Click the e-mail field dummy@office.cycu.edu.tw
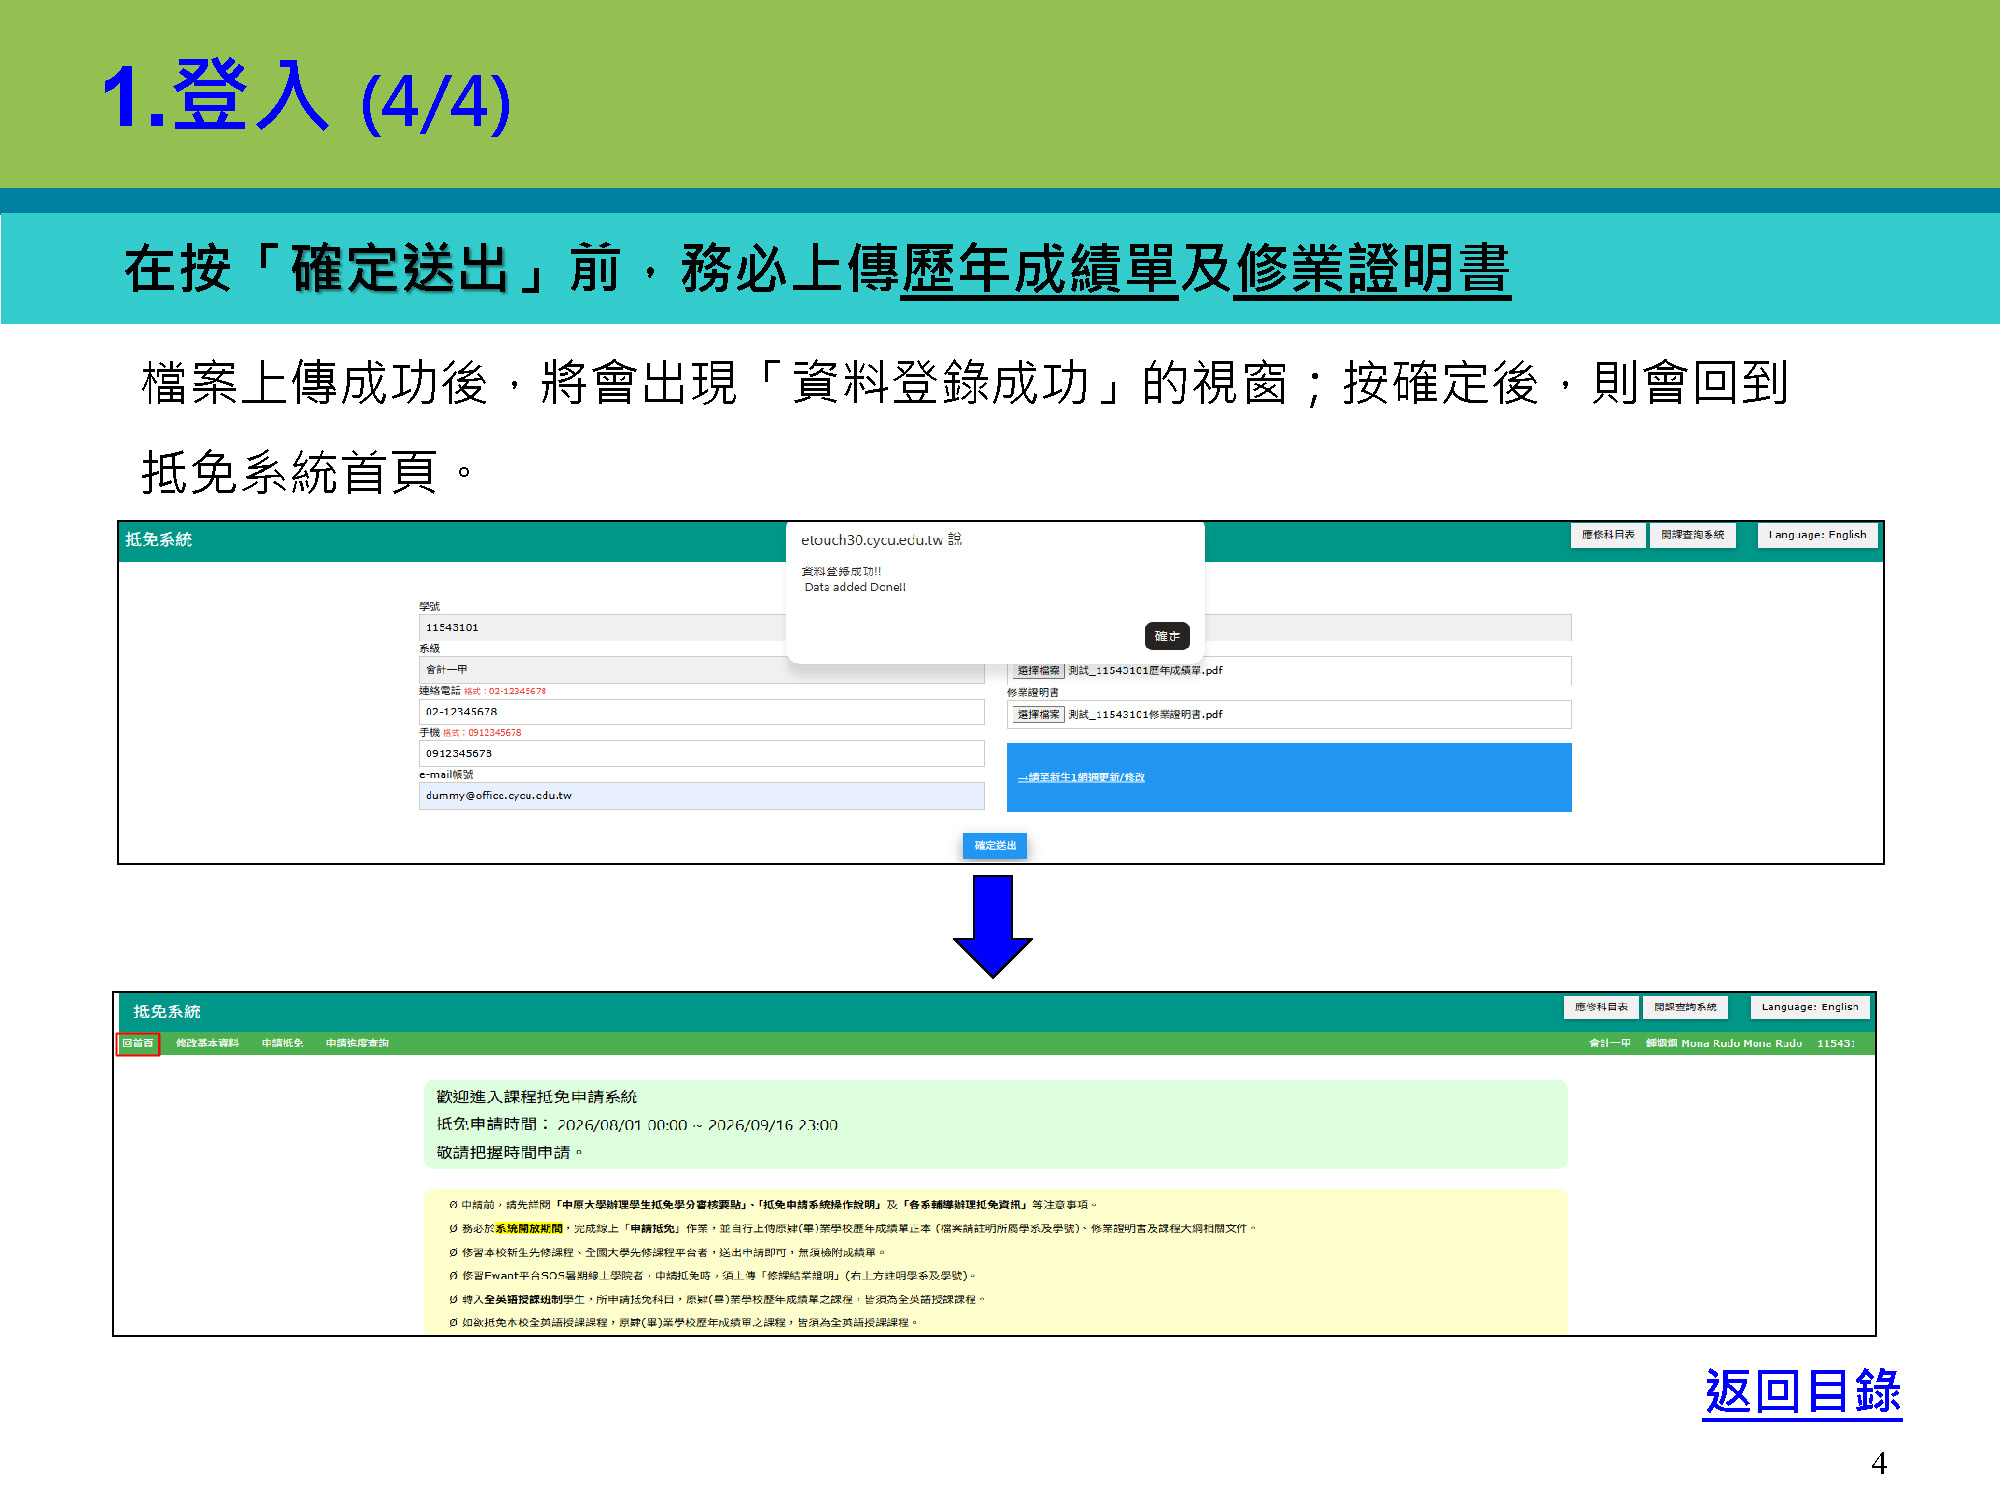Screen dimensions: 2000x1500 coord(701,796)
